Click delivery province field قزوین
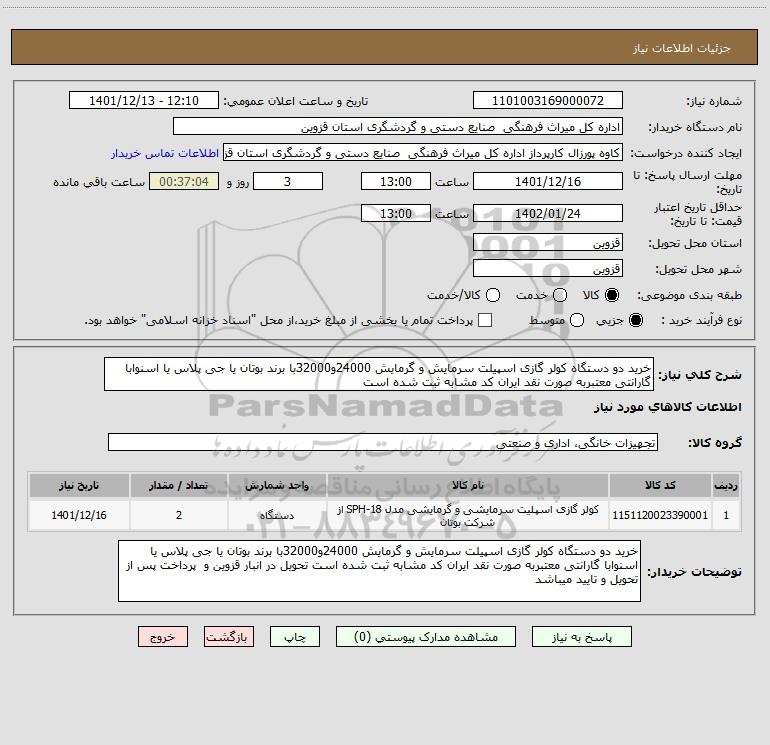This screenshot has height=745, width=770. coord(548,243)
